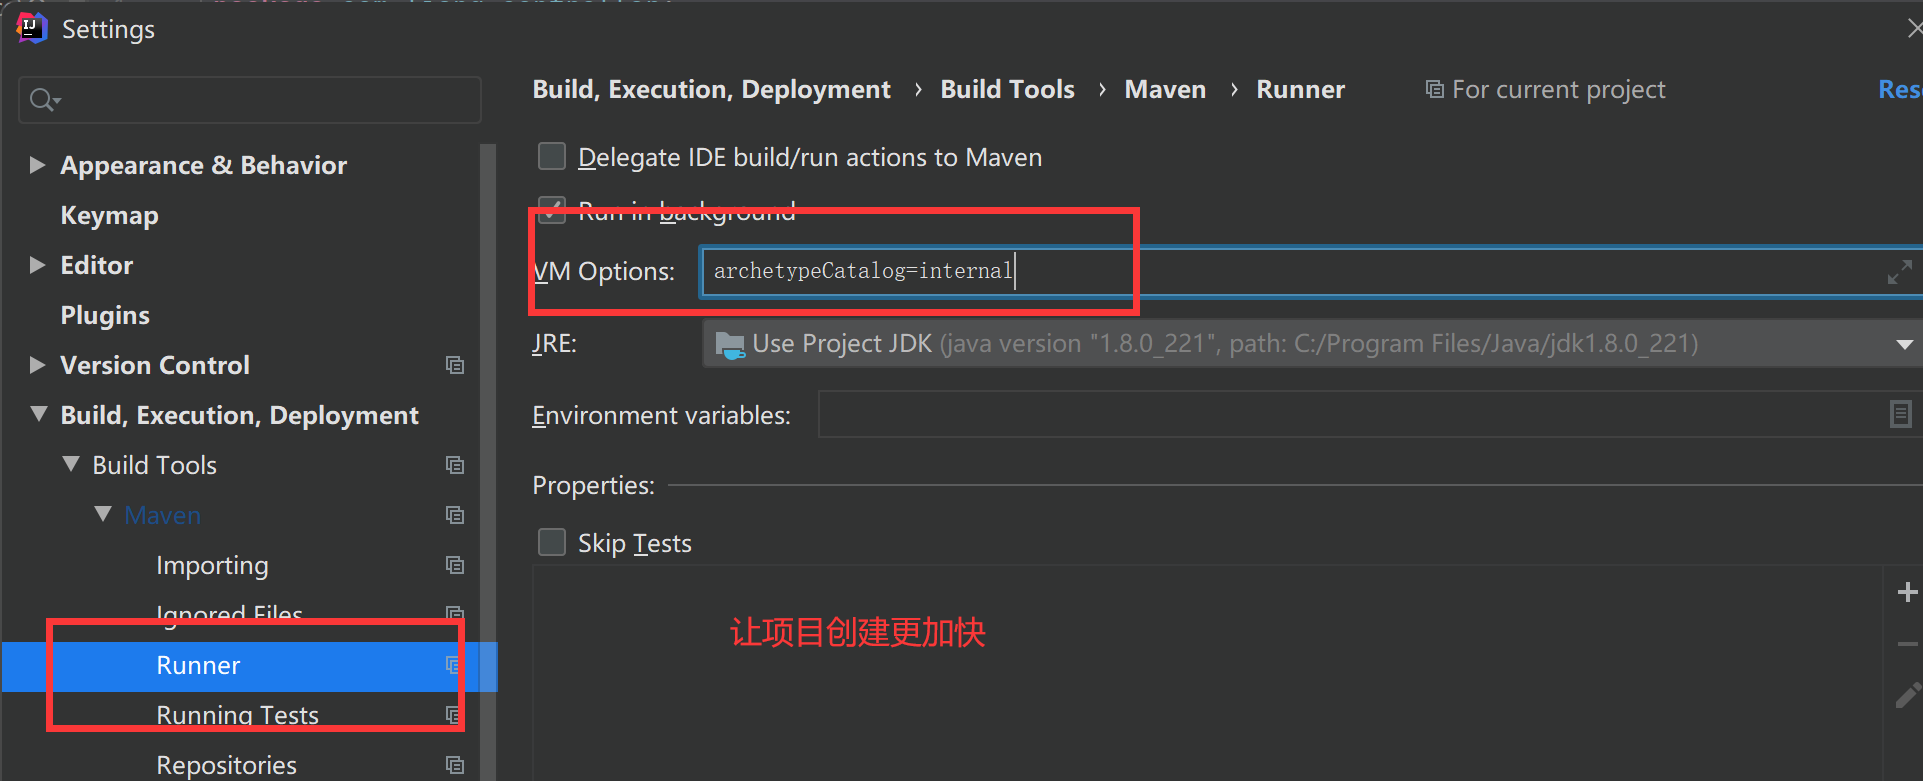Click the search magnifier icon in settings

tap(44, 100)
